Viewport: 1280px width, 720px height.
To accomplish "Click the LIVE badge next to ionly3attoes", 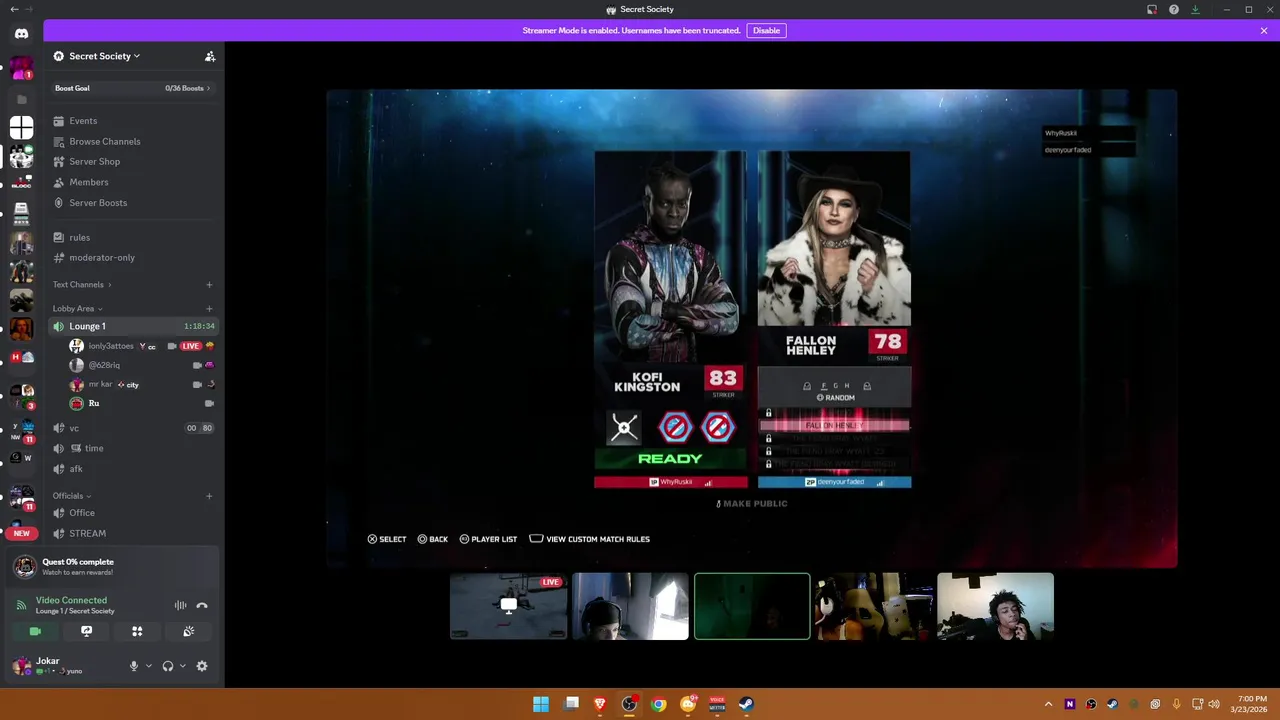I will 190,346.
